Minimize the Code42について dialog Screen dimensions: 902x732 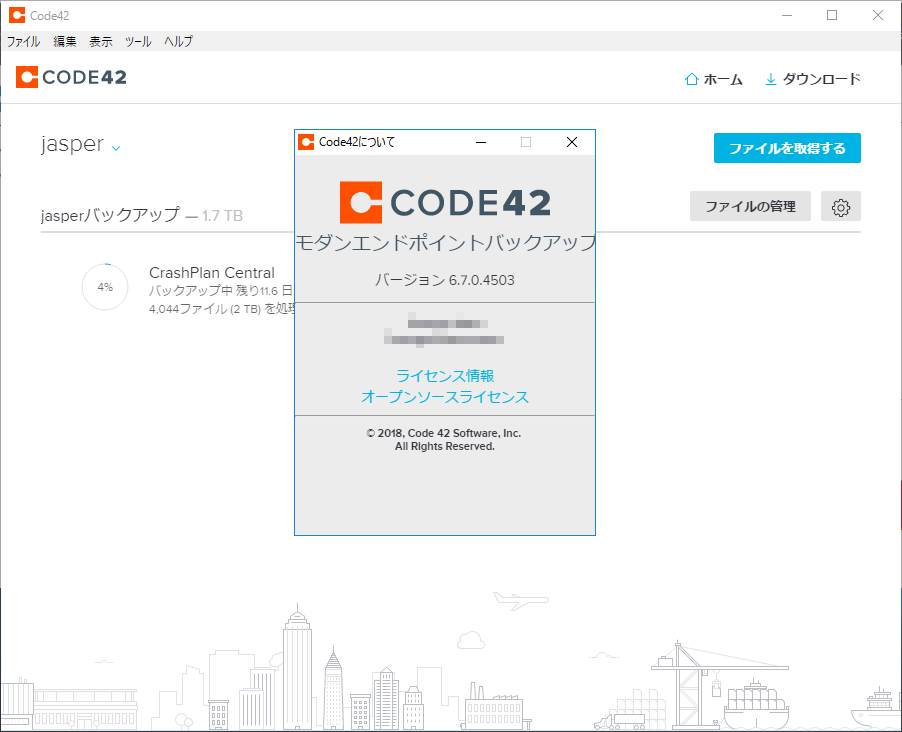click(x=481, y=142)
